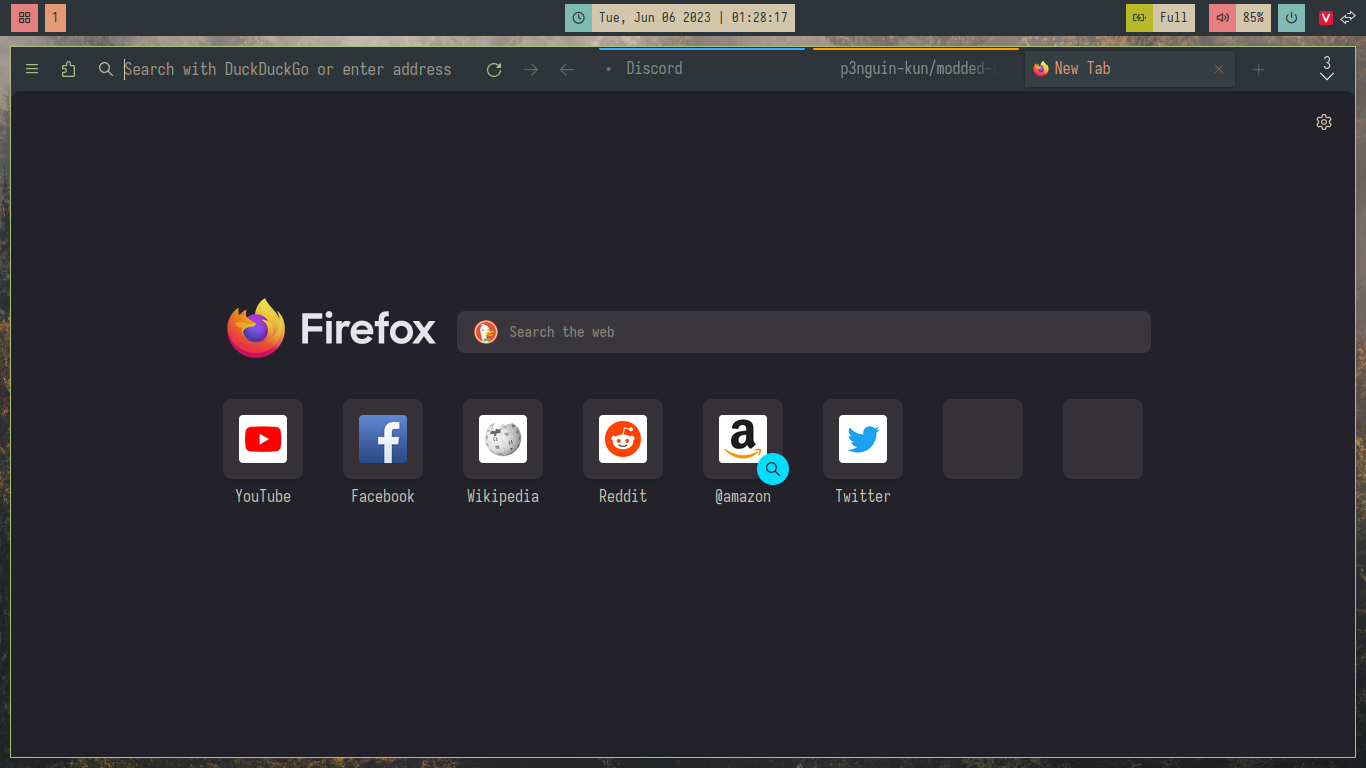Click the Wikipedia label text
The width and height of the screenshot is (1366, 768).
pyautogui.click(x=503, y=496)
